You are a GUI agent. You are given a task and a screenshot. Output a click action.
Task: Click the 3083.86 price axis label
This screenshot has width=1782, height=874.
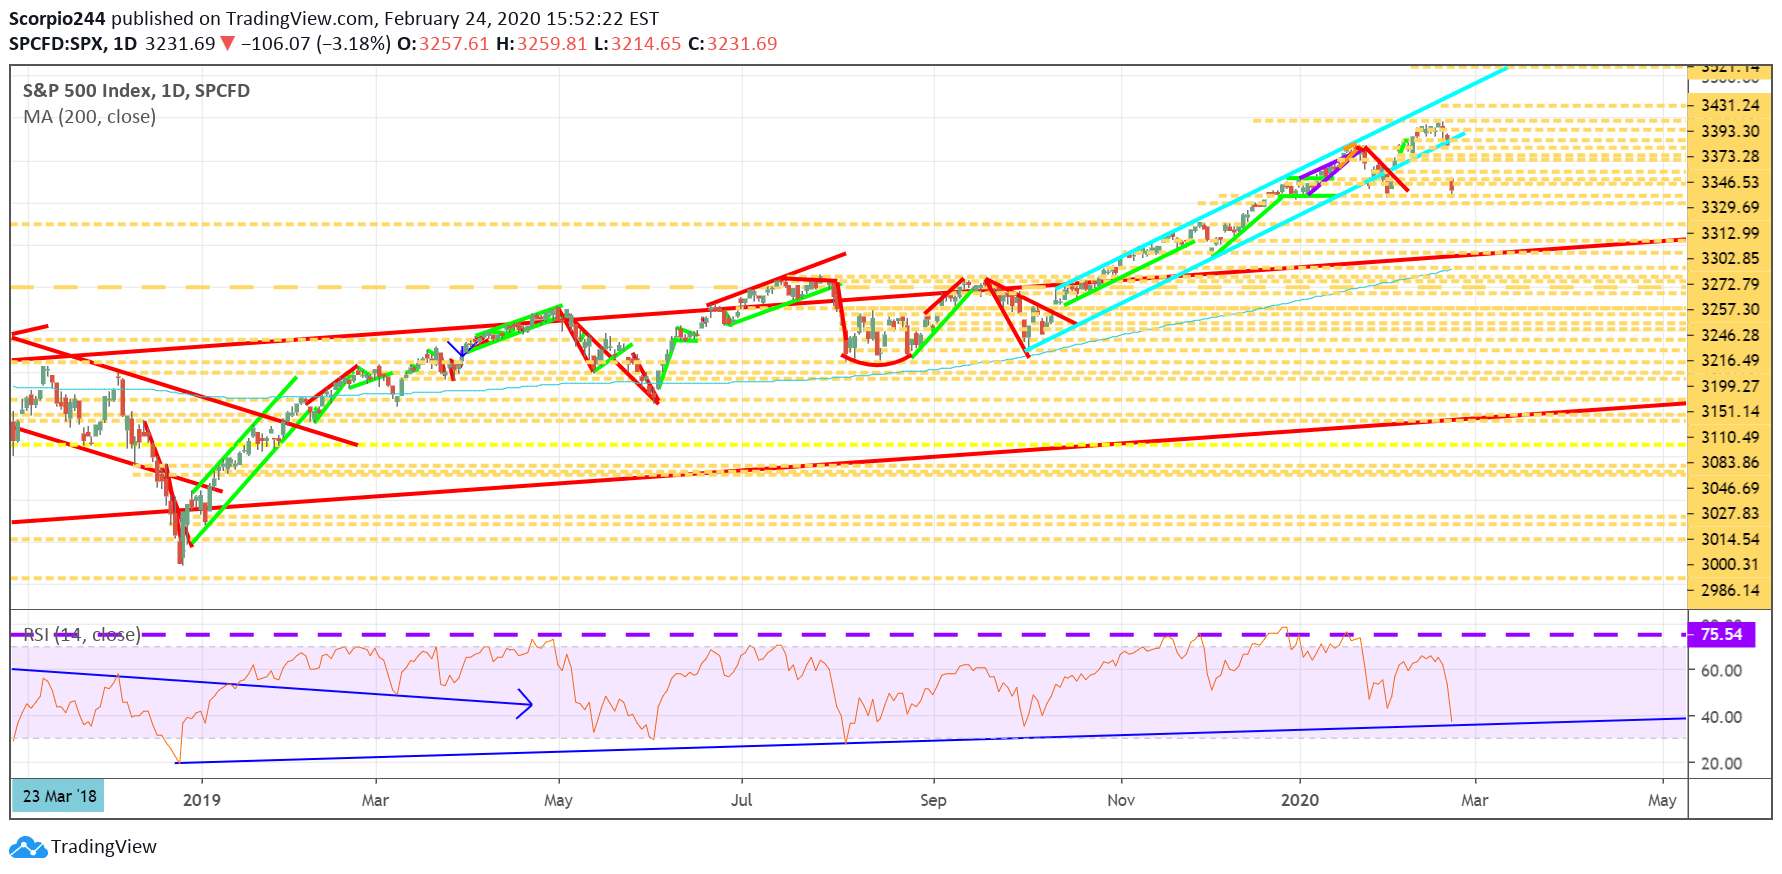(1730, 462)
